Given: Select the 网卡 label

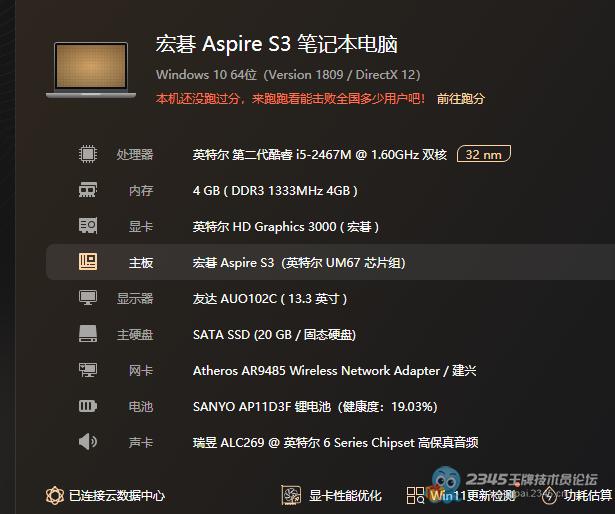Looking at the screenshot, I should (x=141, y=371).
